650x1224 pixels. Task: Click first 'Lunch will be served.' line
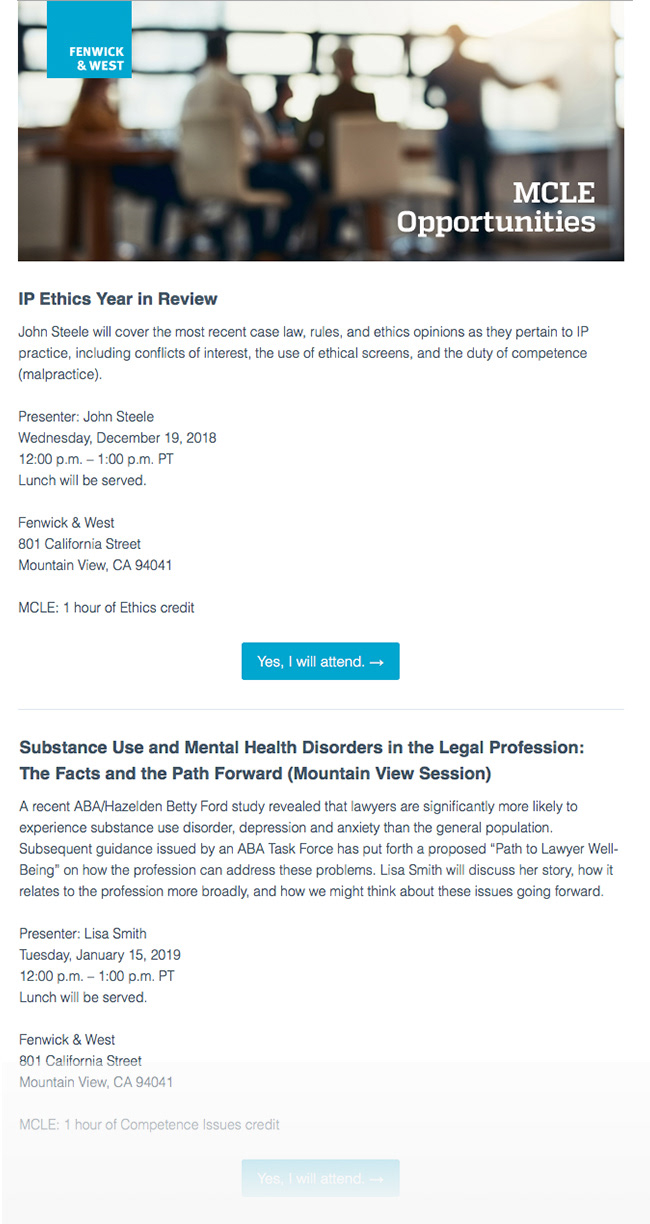click(x=83, y=480)
